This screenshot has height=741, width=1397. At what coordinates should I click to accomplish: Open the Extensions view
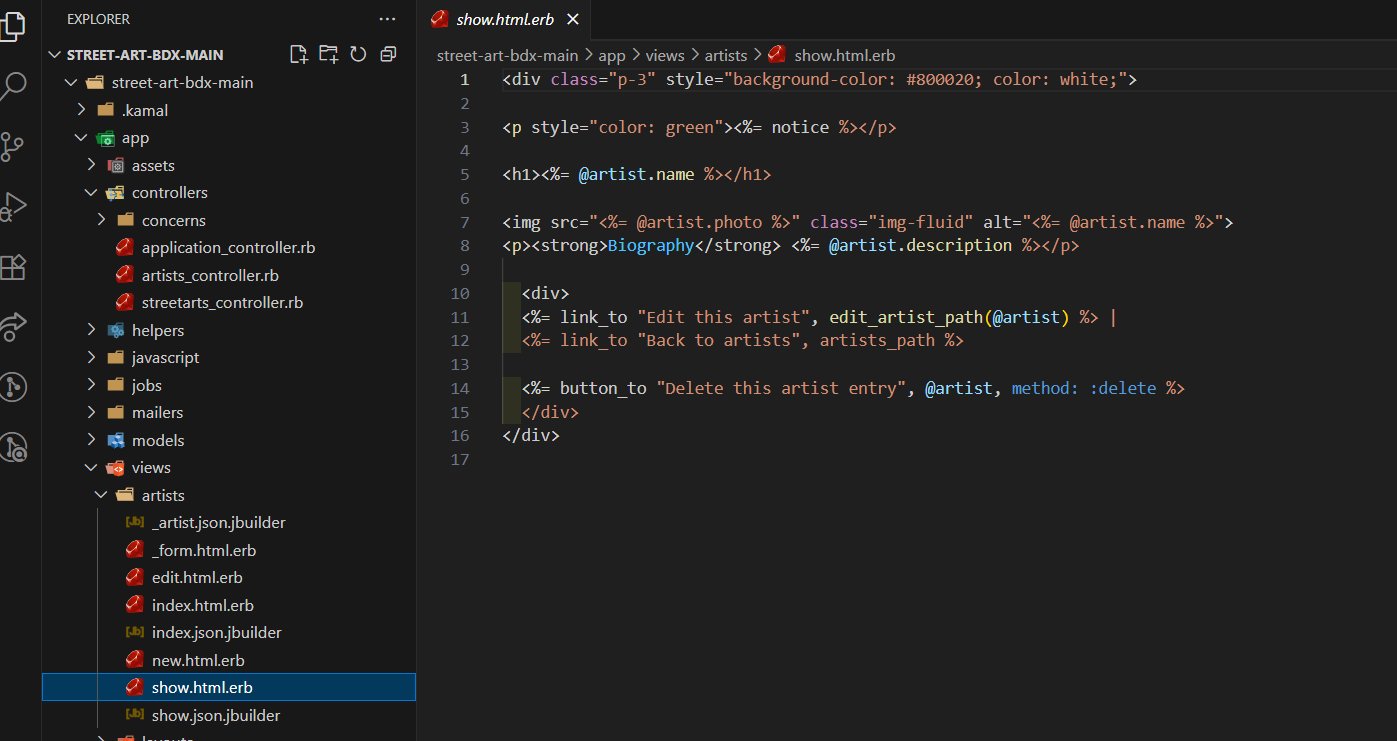coord(12,267)
